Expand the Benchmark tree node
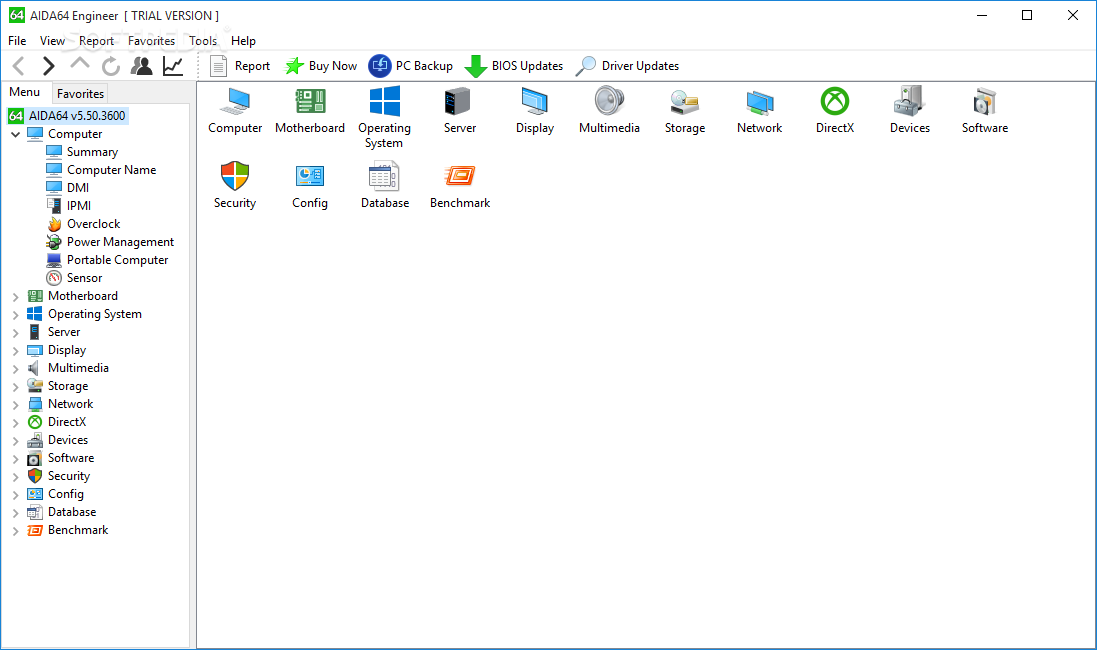 point(15,531)
